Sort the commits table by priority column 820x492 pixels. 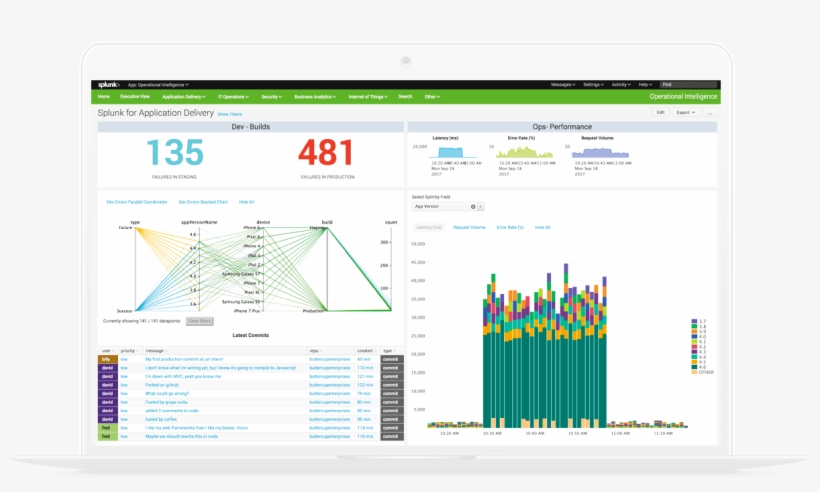point(129,351)
